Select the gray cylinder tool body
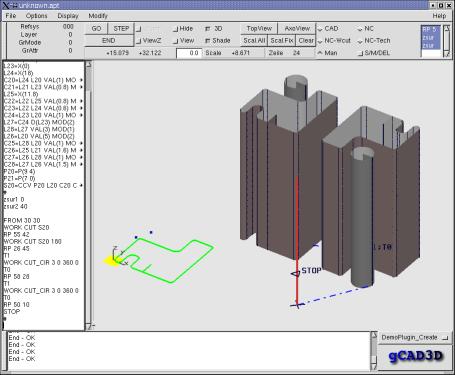The width and height of the screenshot is (455, 375). tap(362, 217)
